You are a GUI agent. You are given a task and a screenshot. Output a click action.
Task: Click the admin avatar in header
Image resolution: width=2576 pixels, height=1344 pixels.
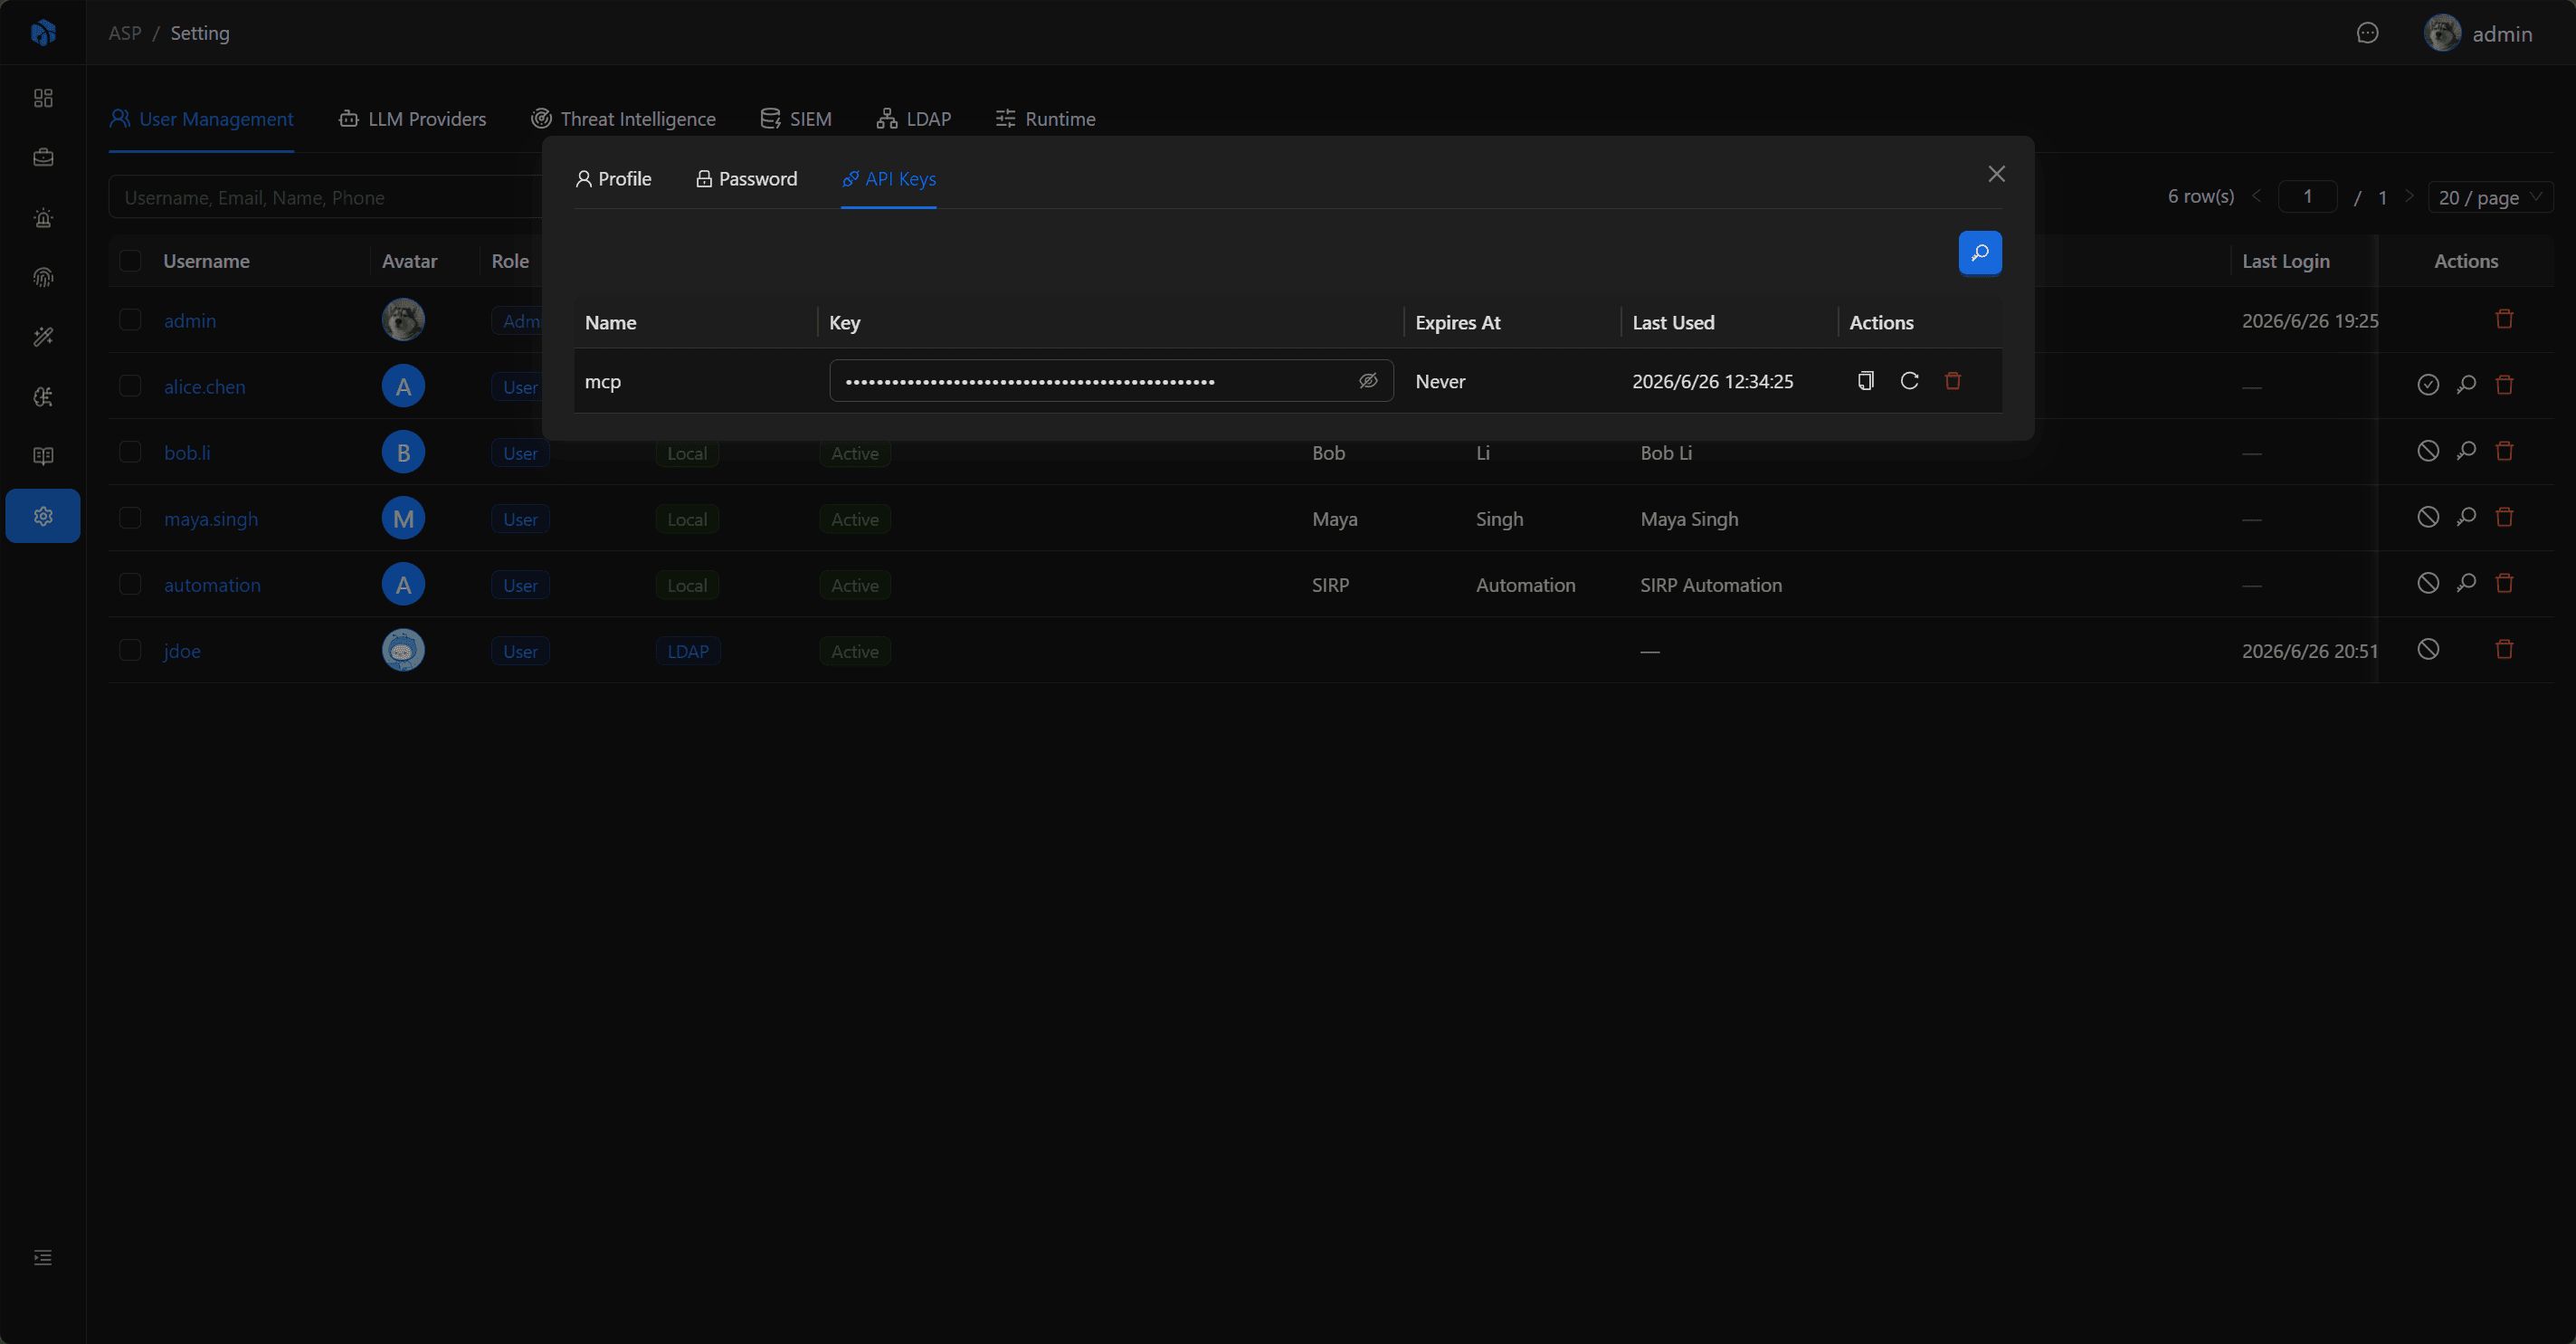click(x=2442, y=33)
